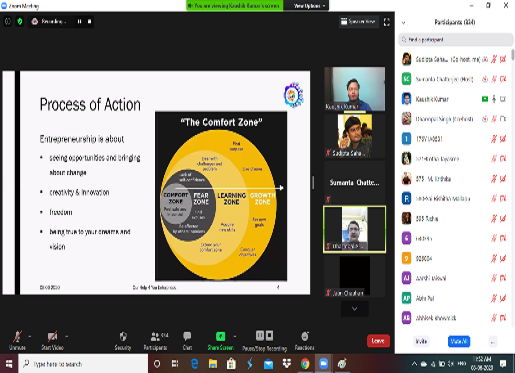Unmute the microphone in the meeting toolbar
Screen dimensions: 515x373
(17, 340)
